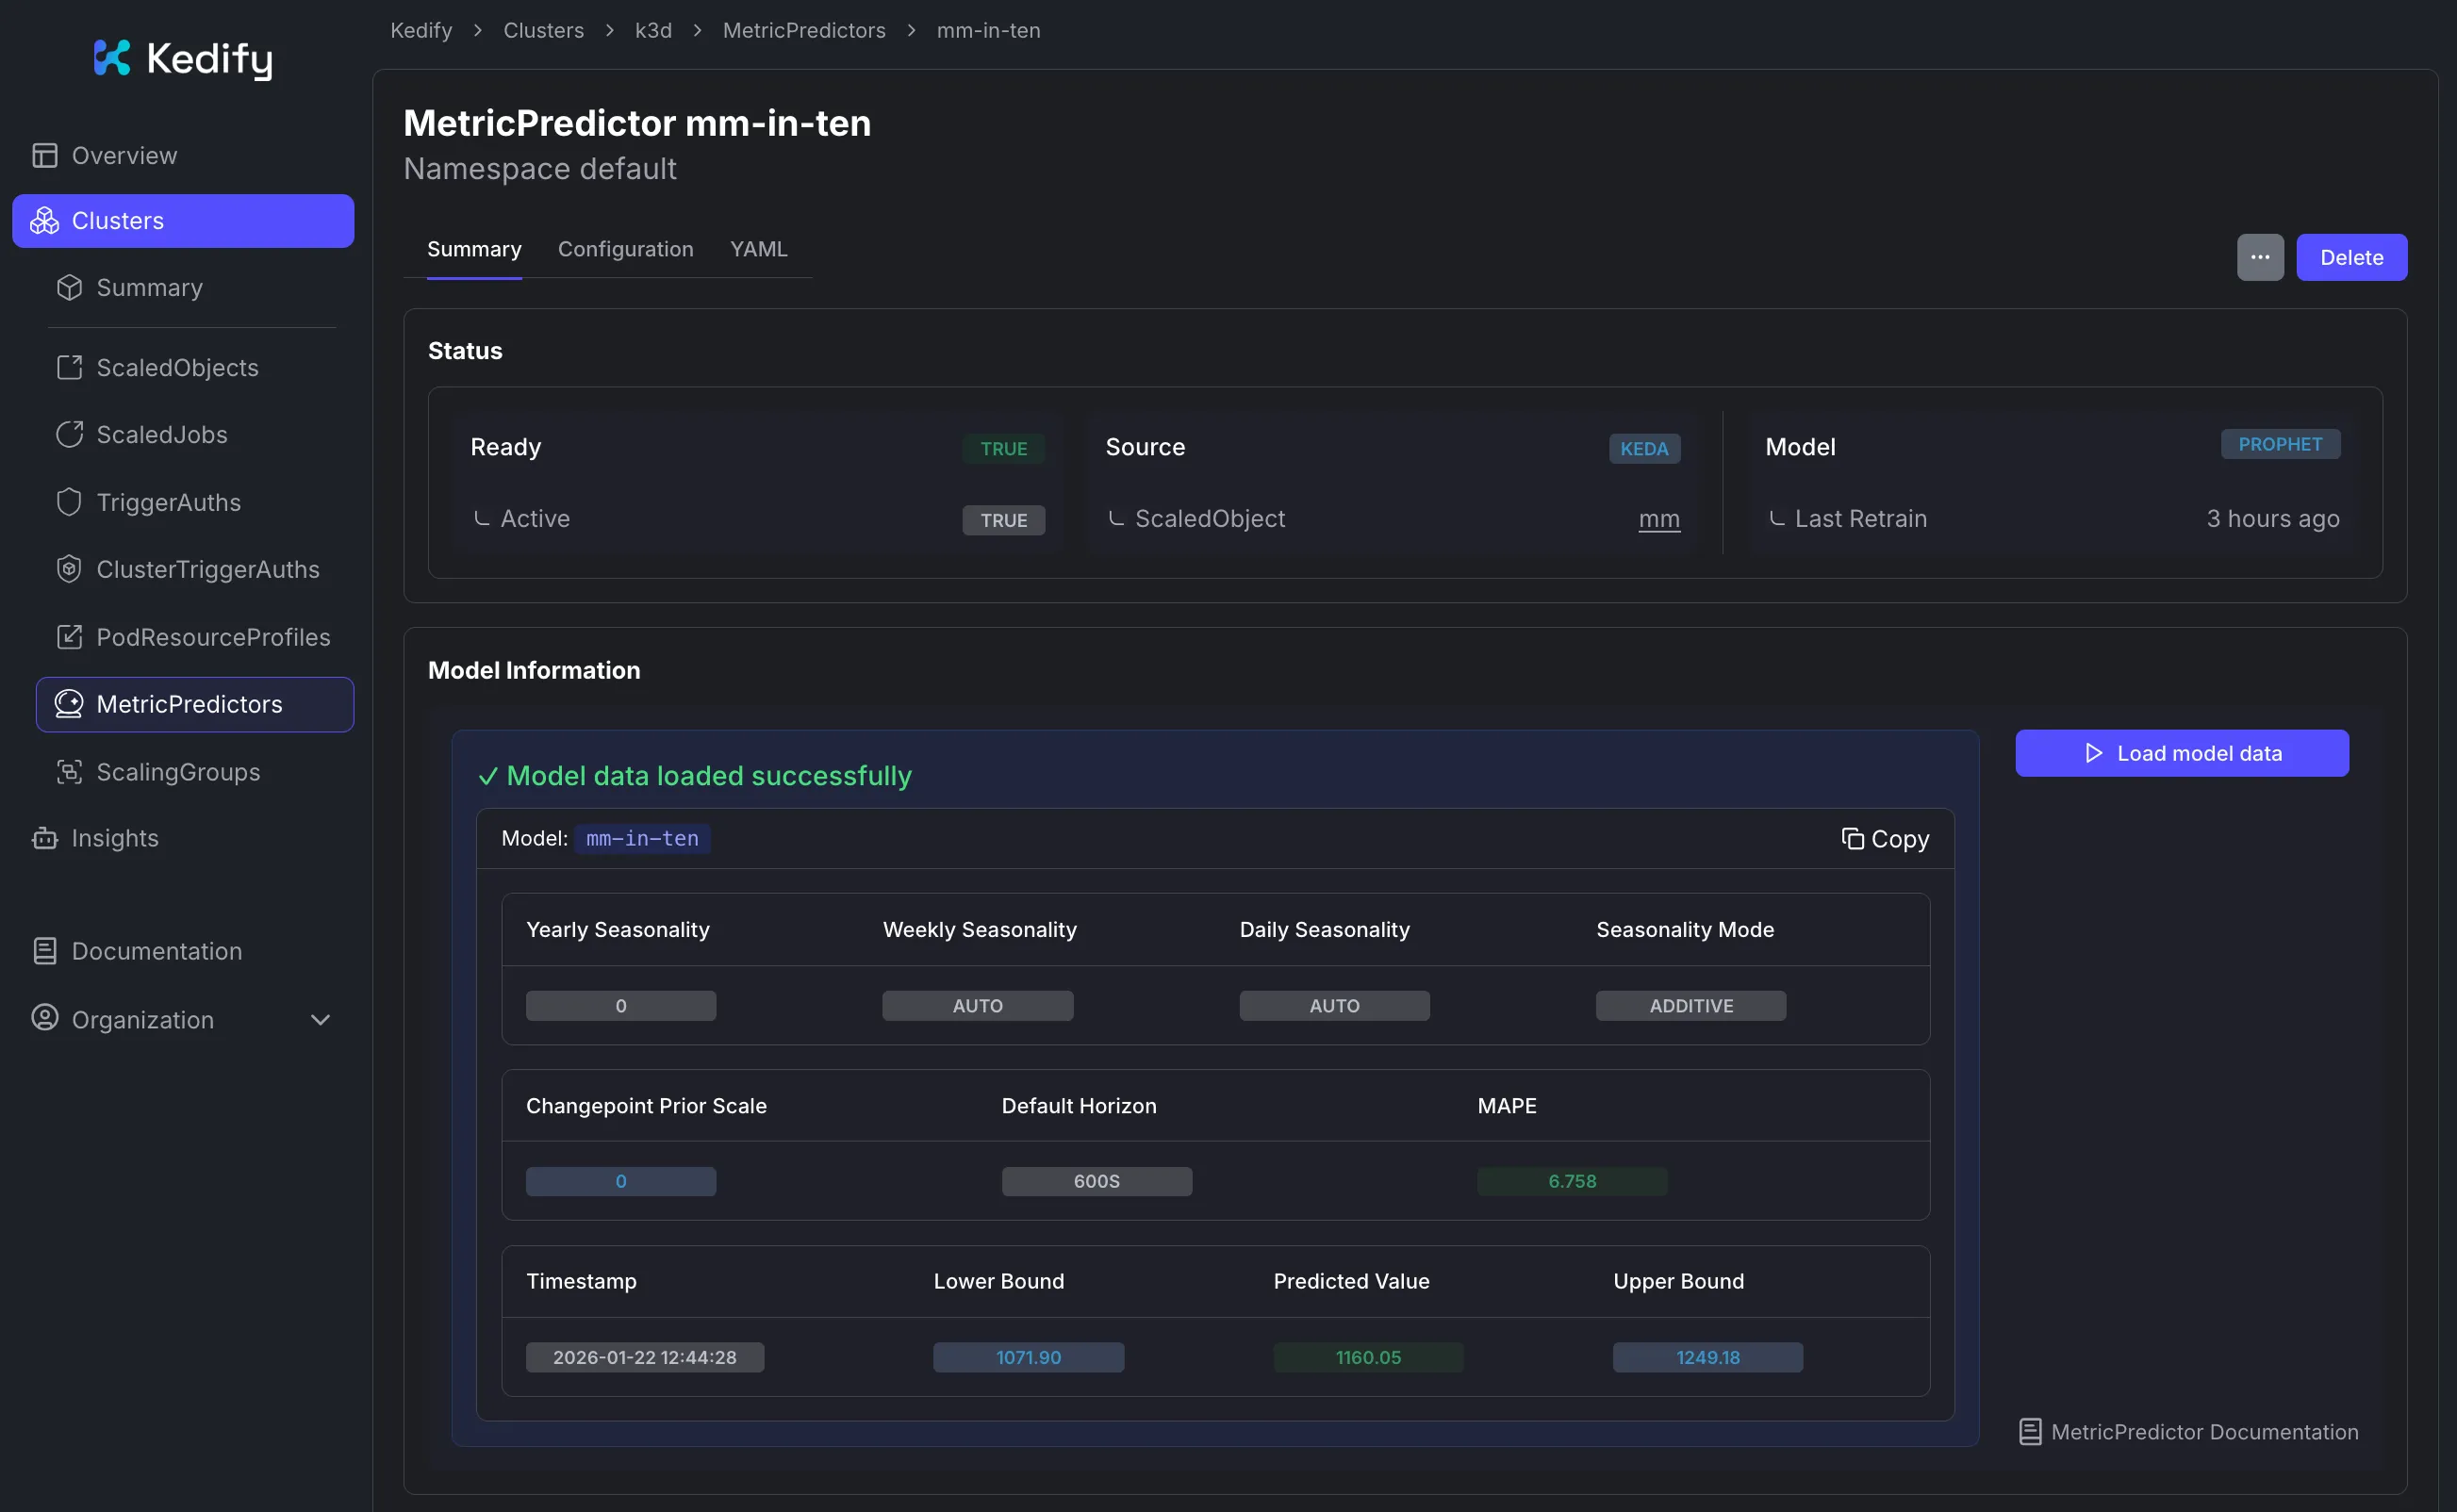
Task: Open the more options ellipsis menu
Action: [2259, 257]
